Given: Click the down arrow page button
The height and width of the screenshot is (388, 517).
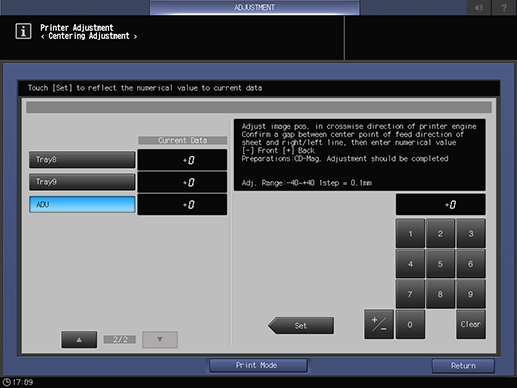Looking at the screenshot, I should tap(160, 340).
